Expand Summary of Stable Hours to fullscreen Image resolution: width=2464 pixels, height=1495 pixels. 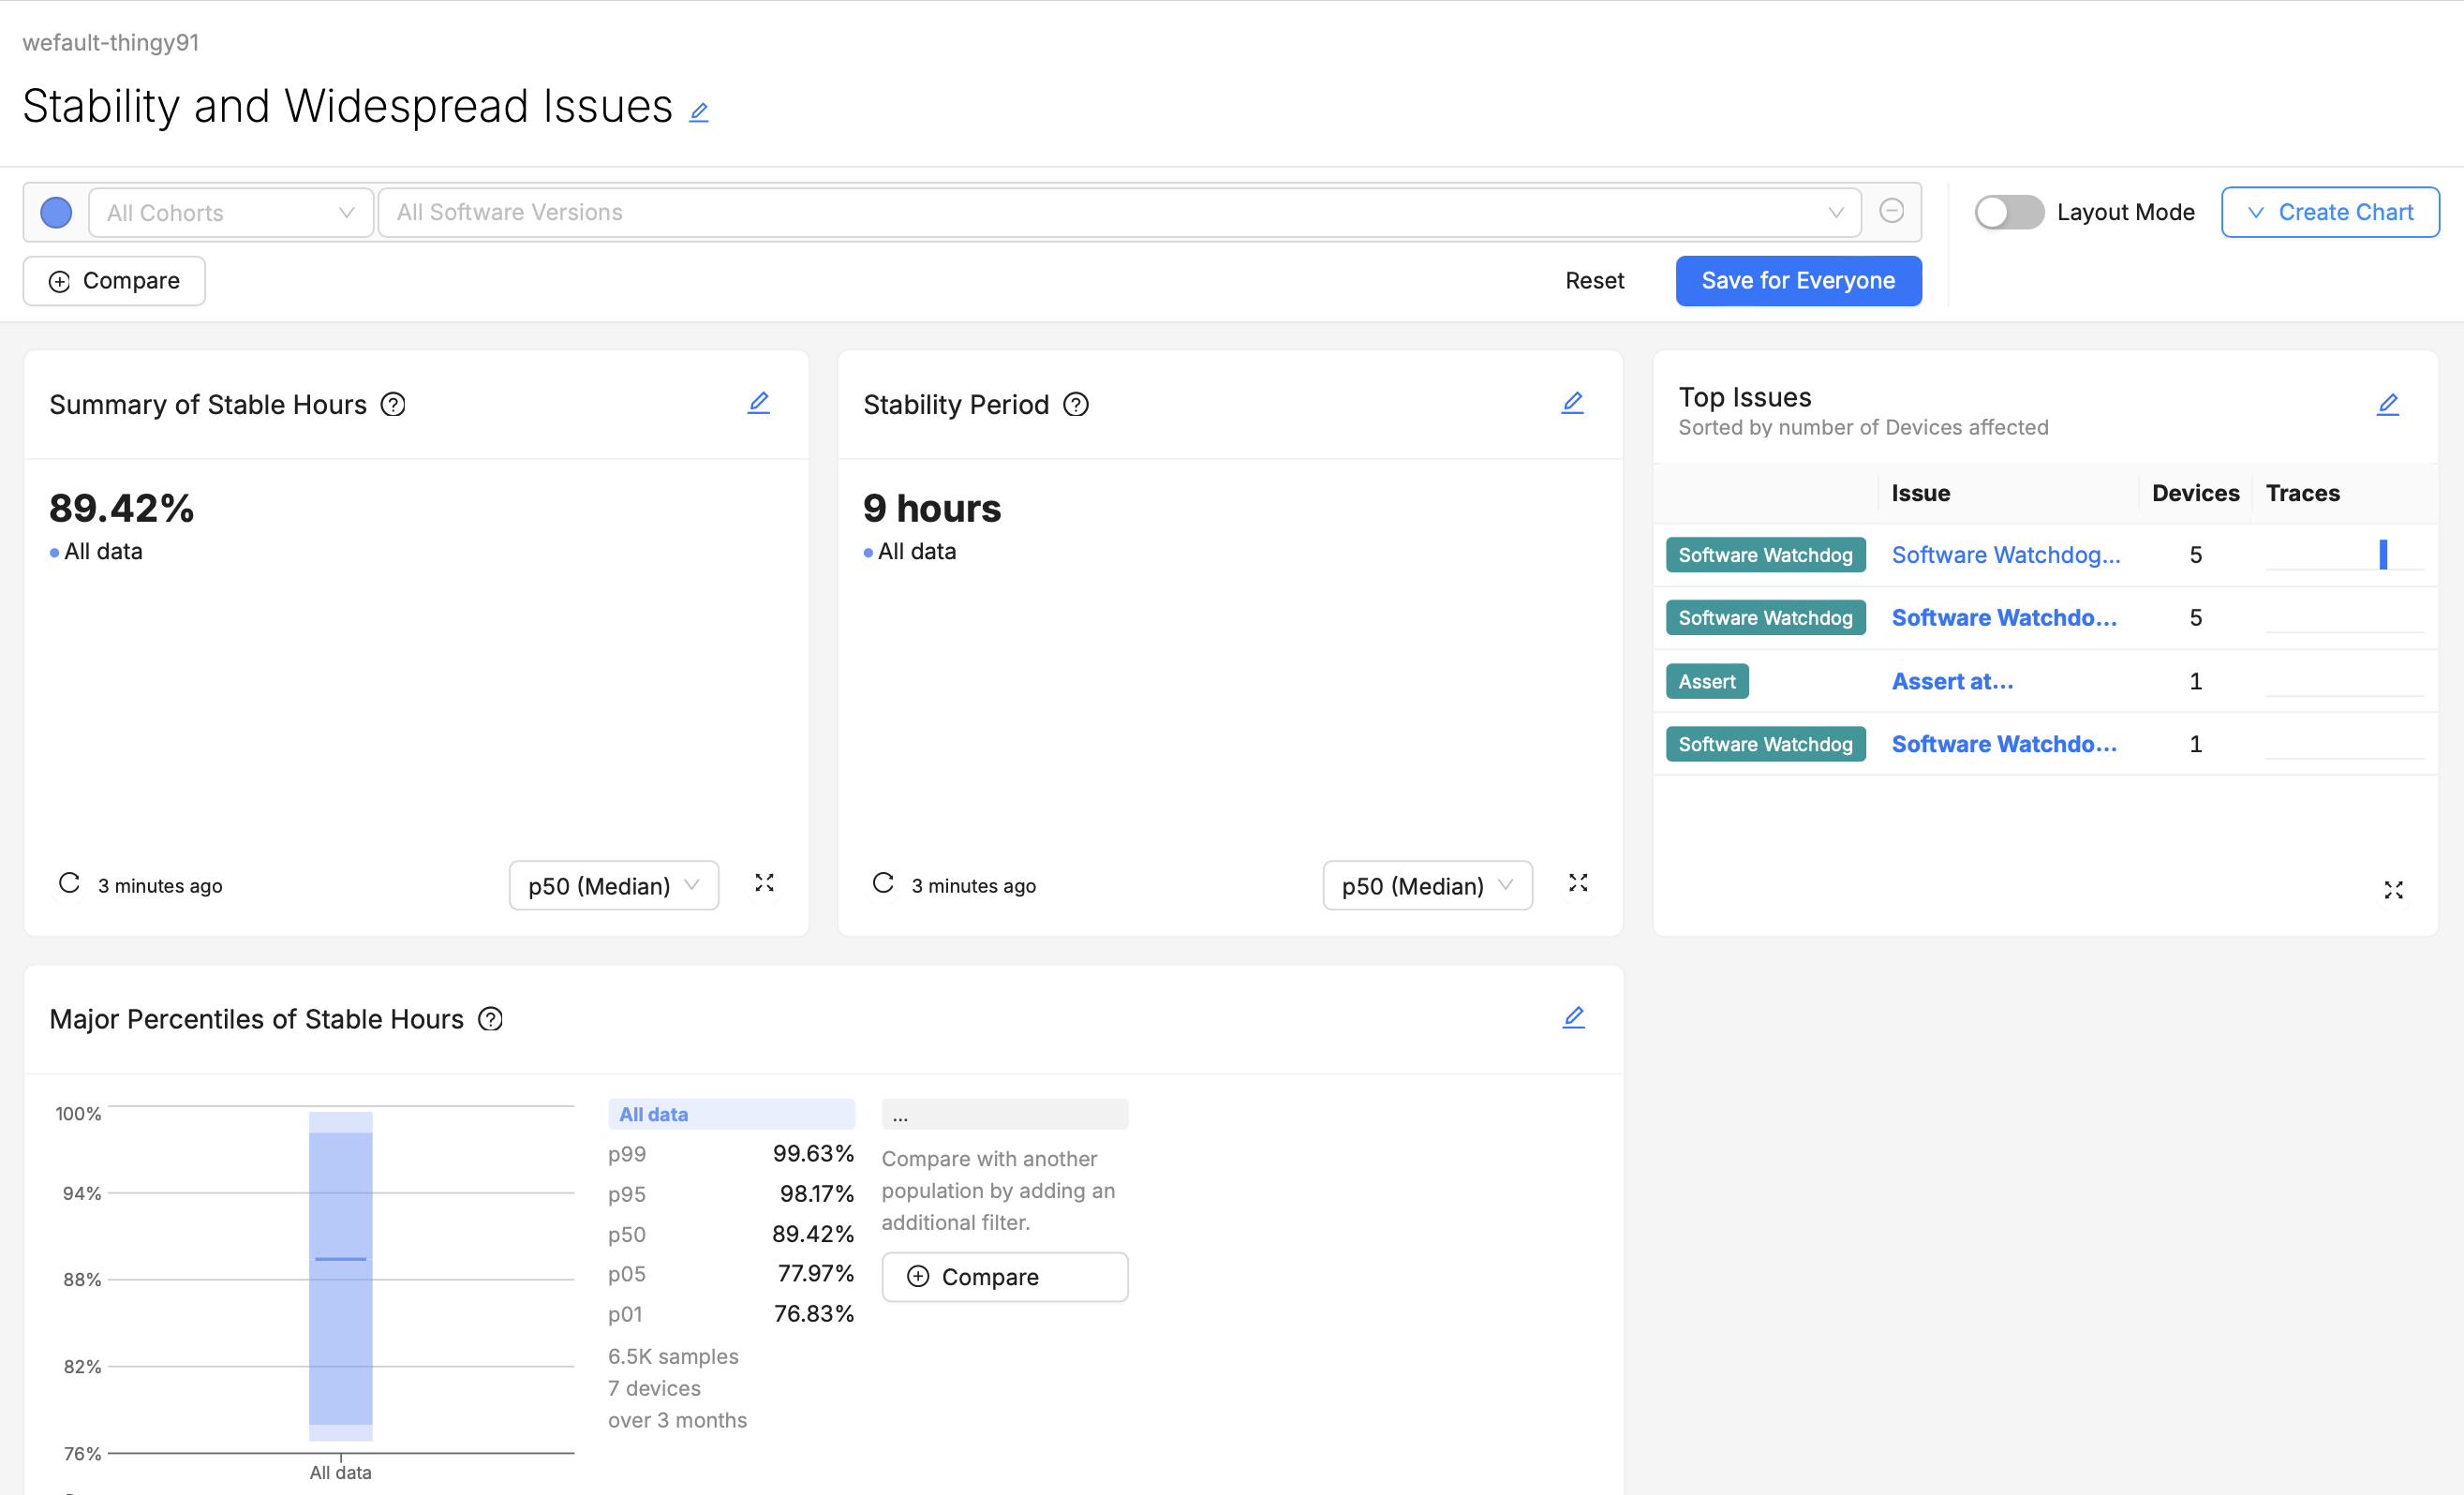(765, 883)
